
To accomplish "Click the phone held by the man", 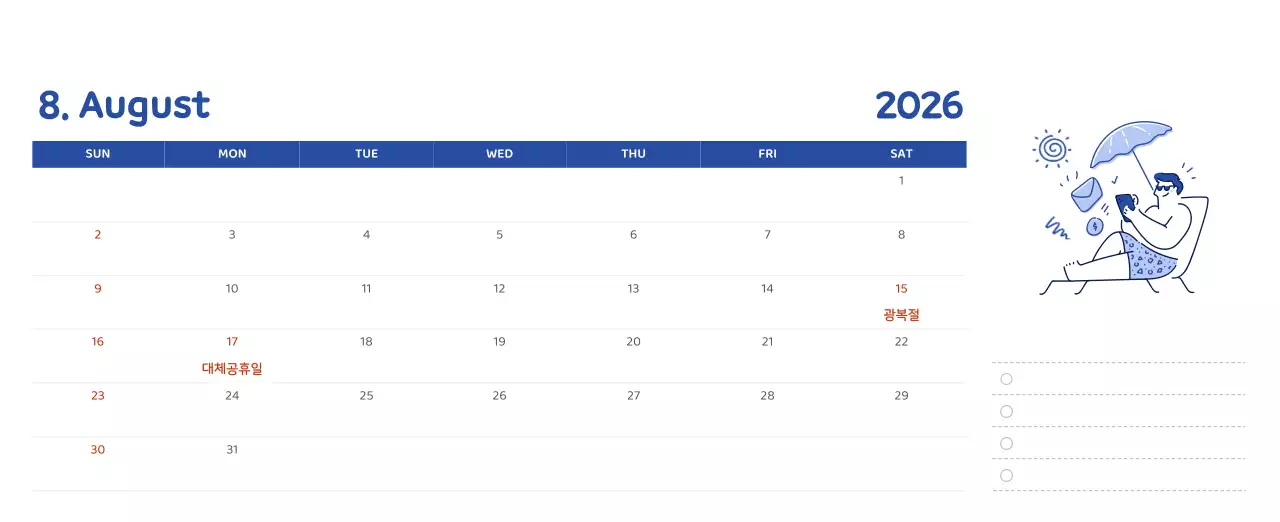I will point(1125,204).
